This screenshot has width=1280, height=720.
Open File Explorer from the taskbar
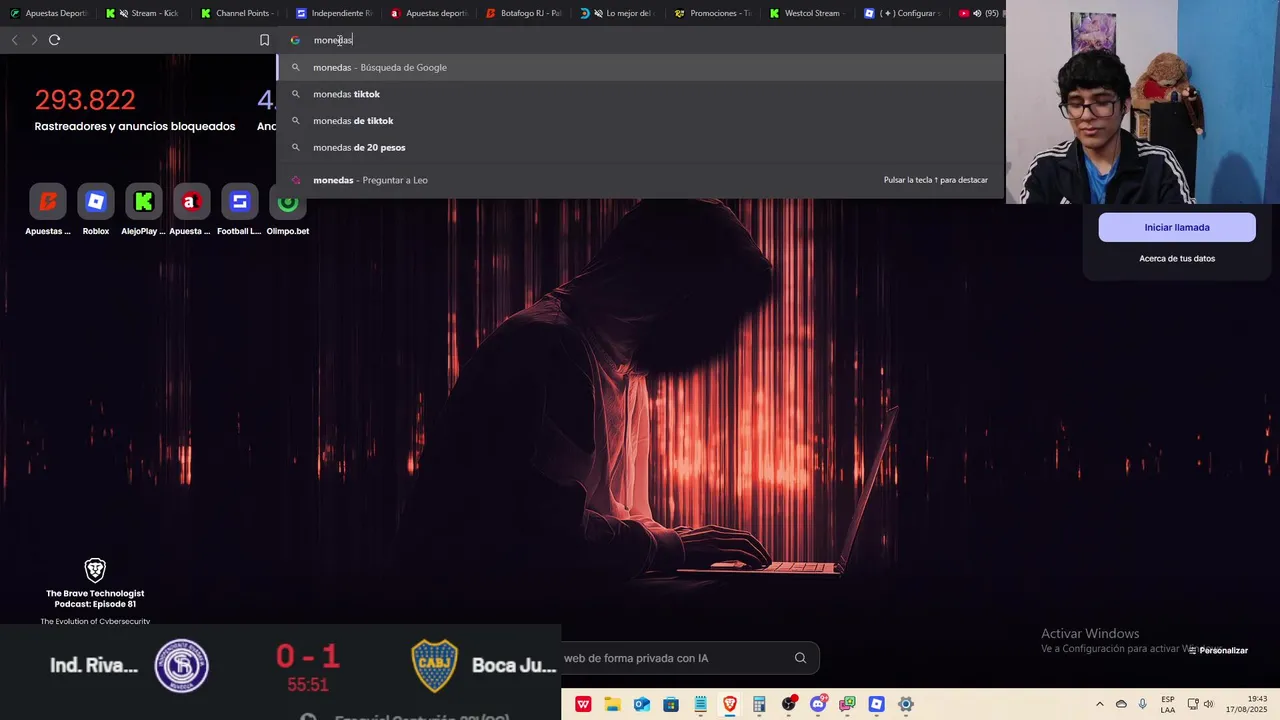tap(612, 704)
